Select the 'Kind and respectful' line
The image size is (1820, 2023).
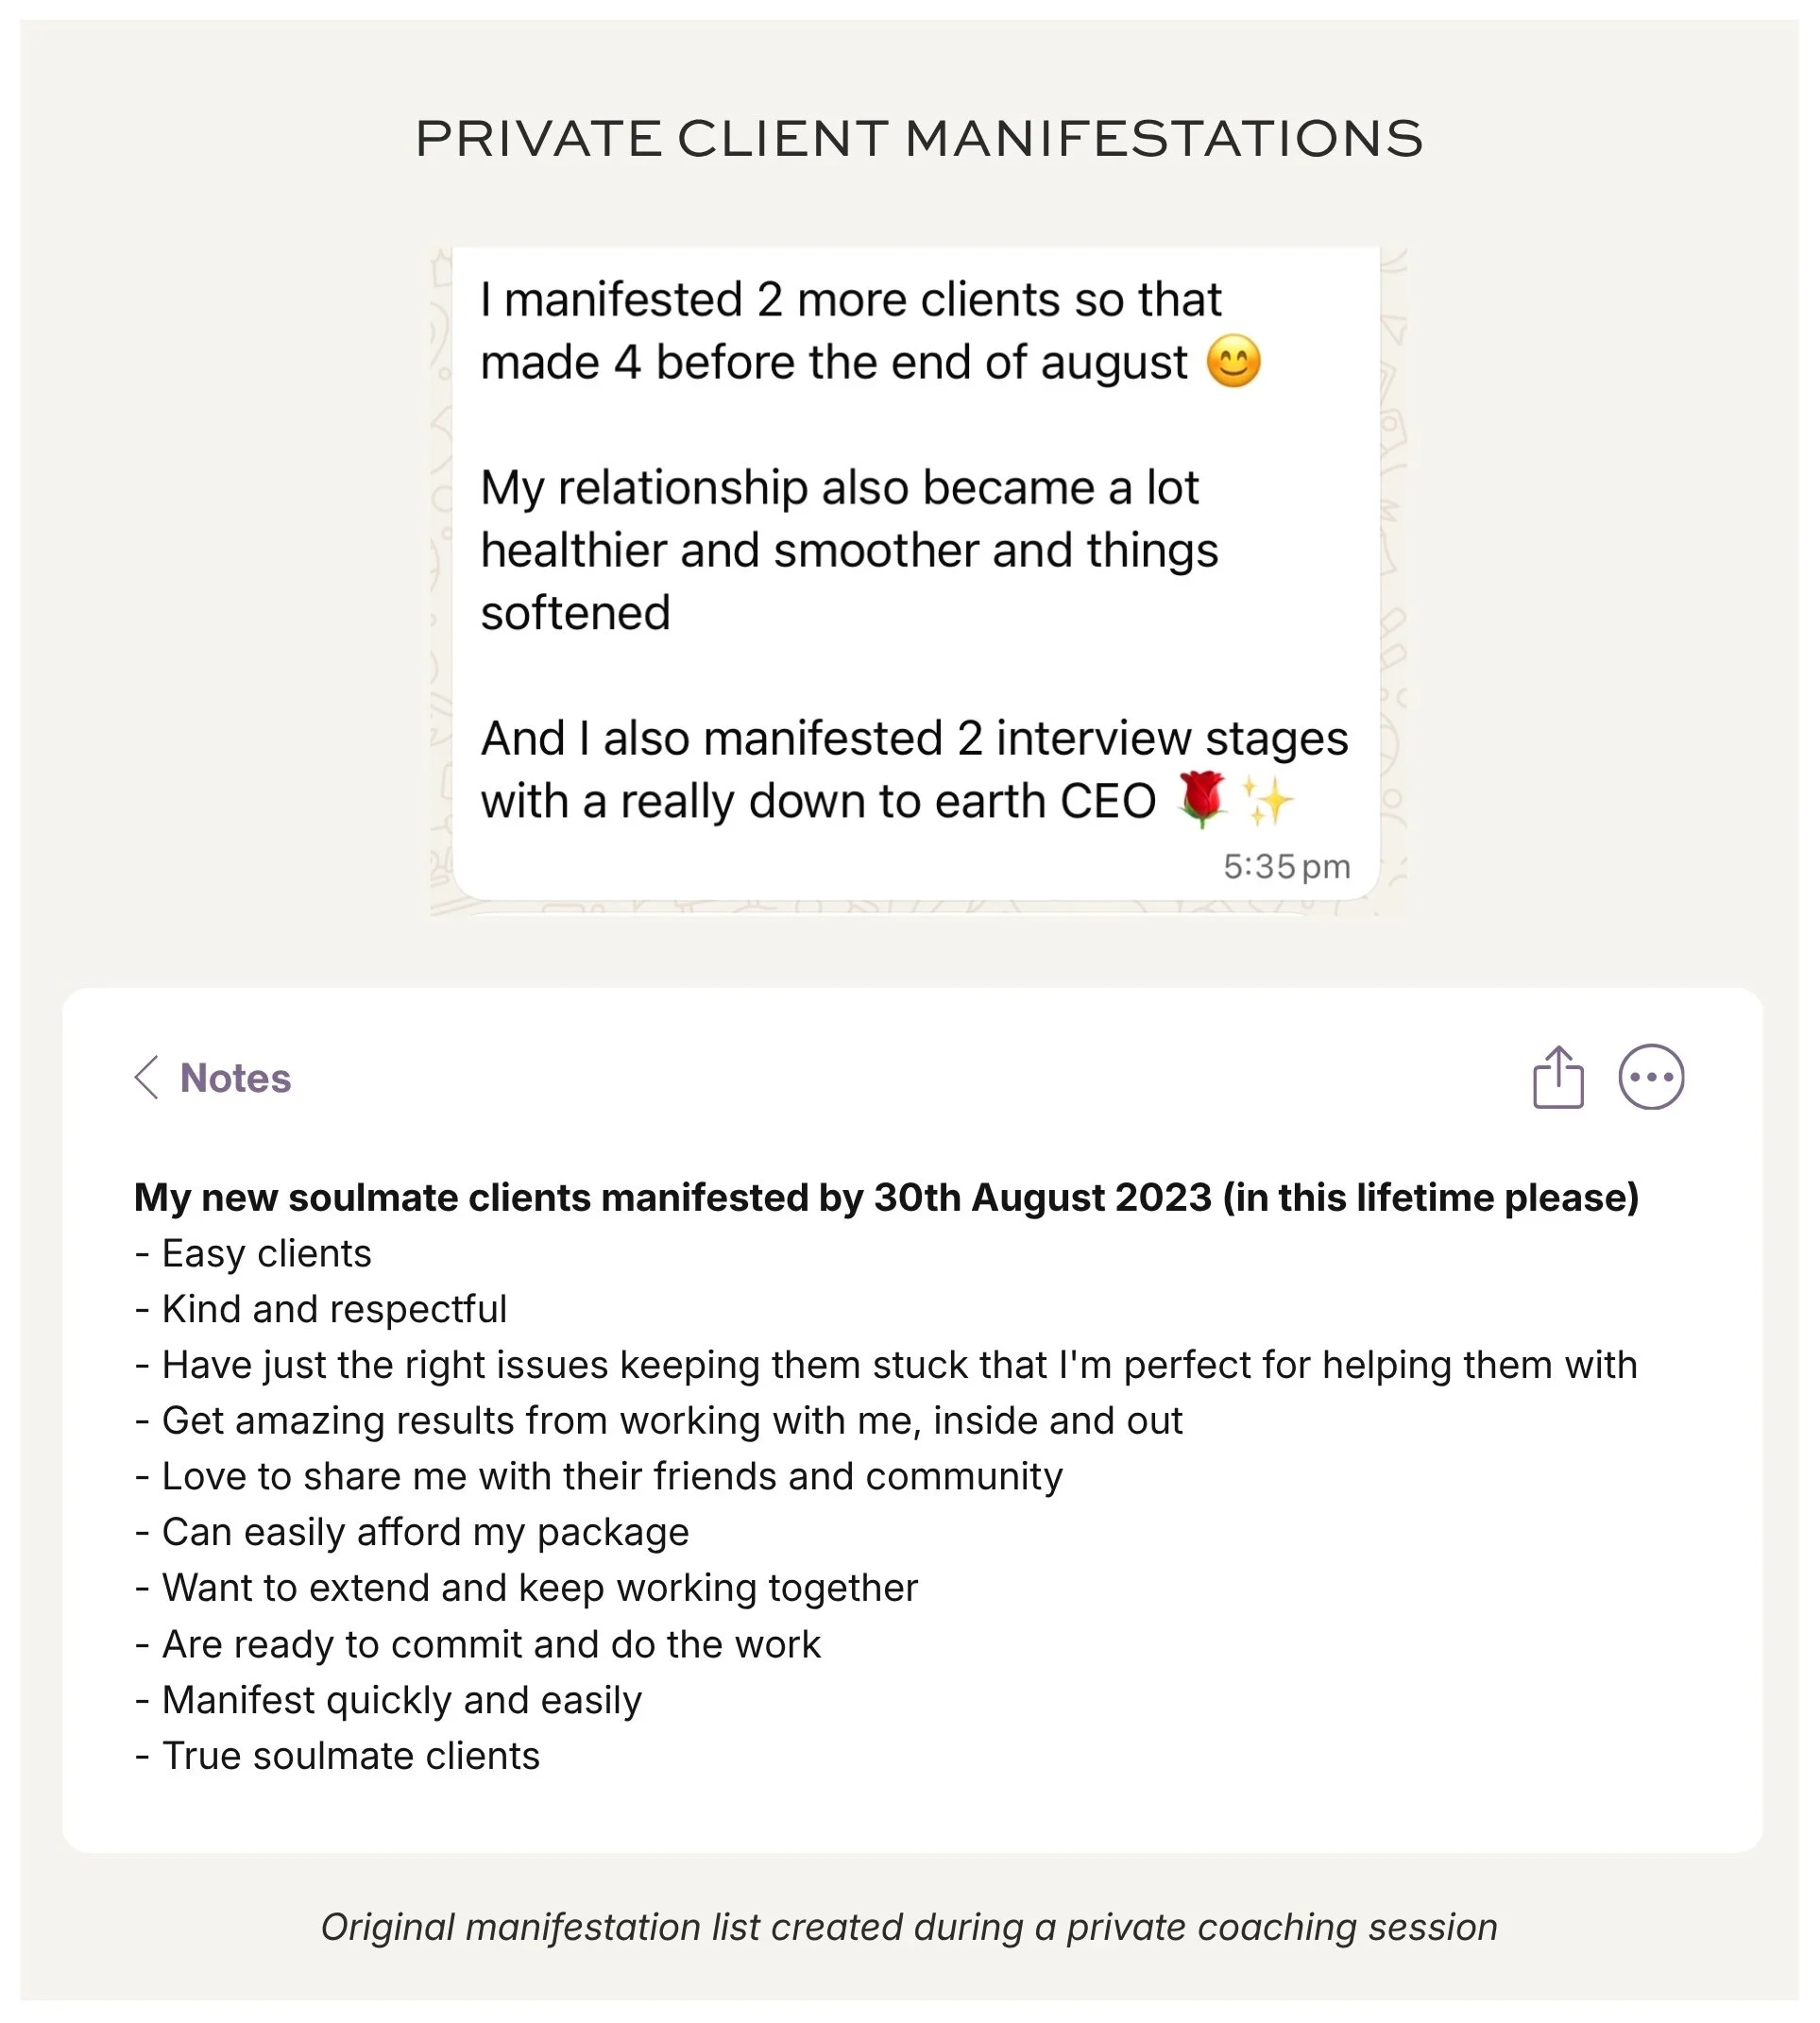click(321, 1309)
